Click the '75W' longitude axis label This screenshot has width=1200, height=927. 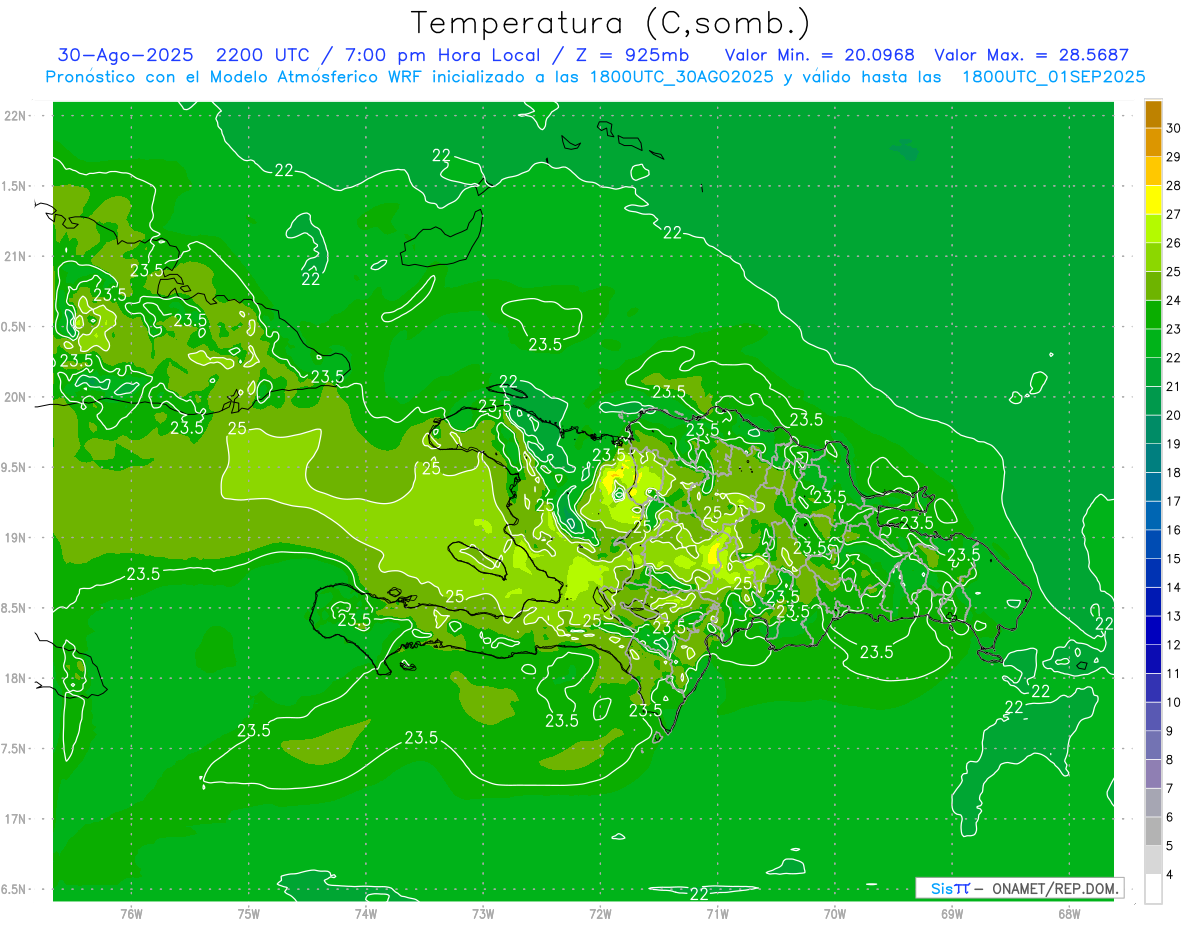point(249,913)
